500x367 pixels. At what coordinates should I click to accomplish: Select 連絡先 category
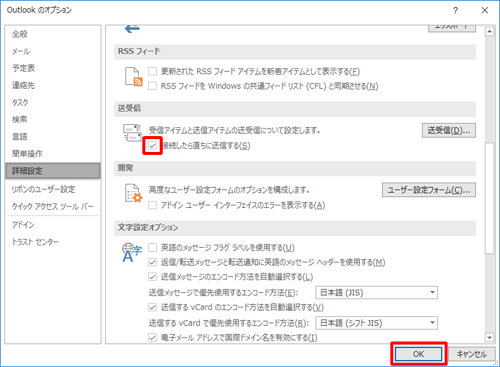53,85
